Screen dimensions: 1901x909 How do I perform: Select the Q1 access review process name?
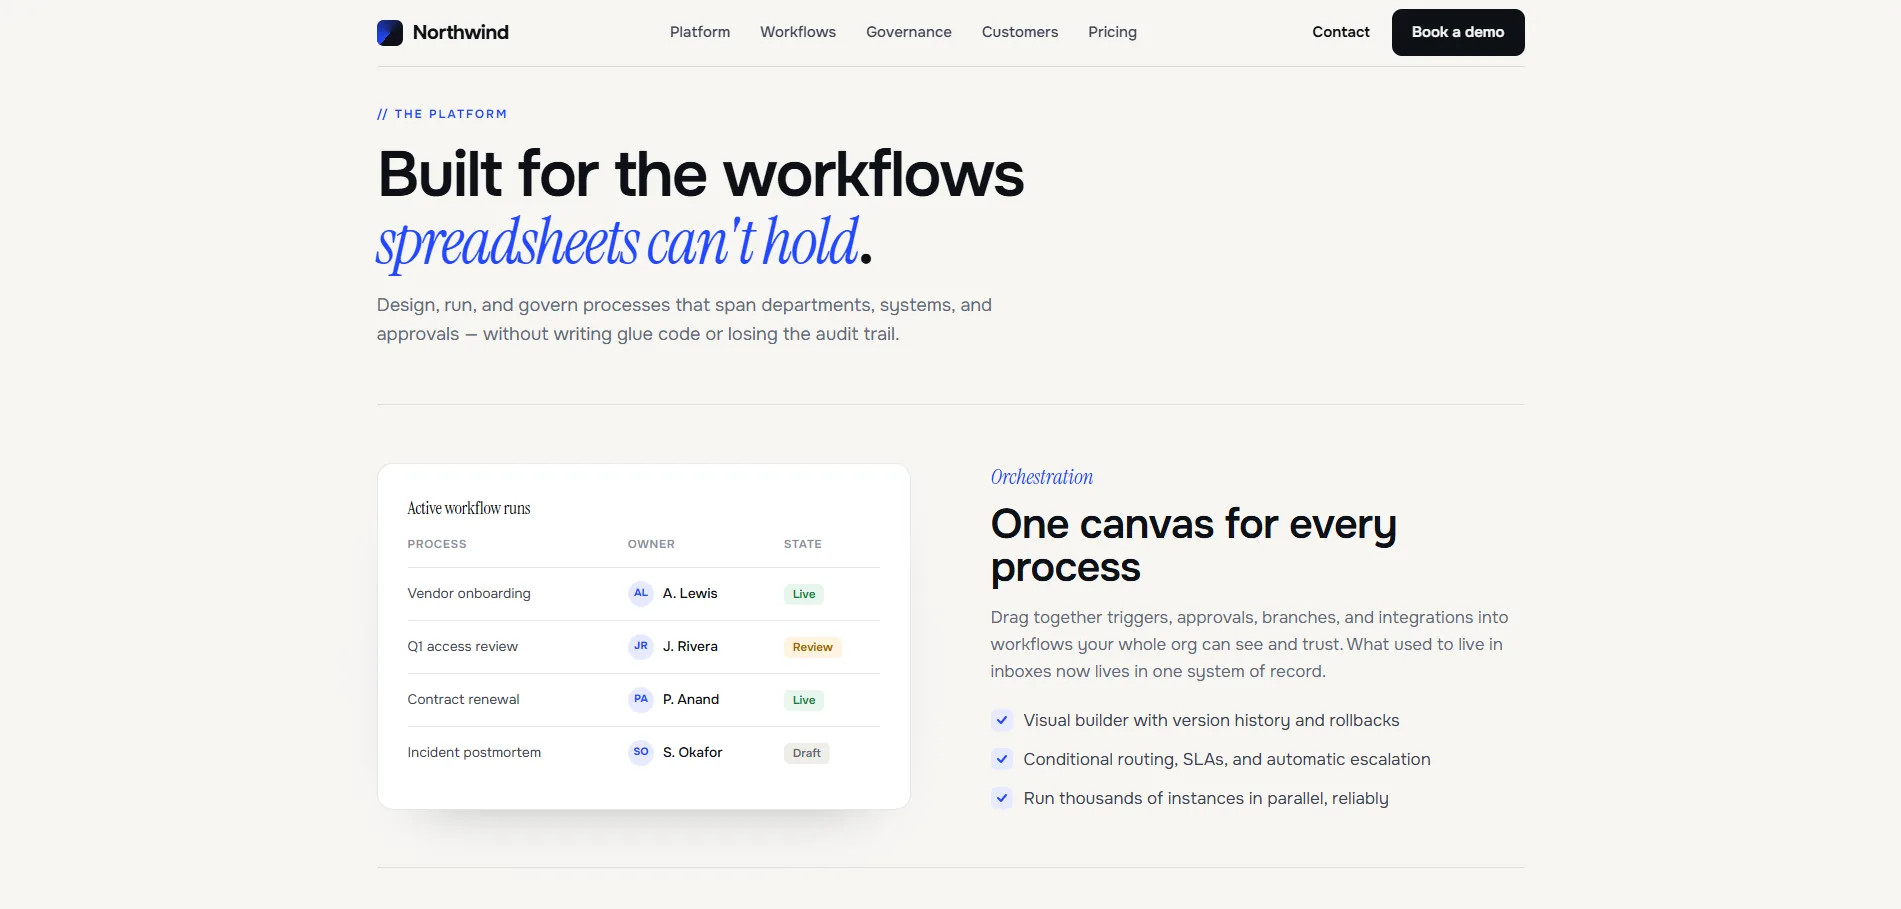(x=463, y=646)
